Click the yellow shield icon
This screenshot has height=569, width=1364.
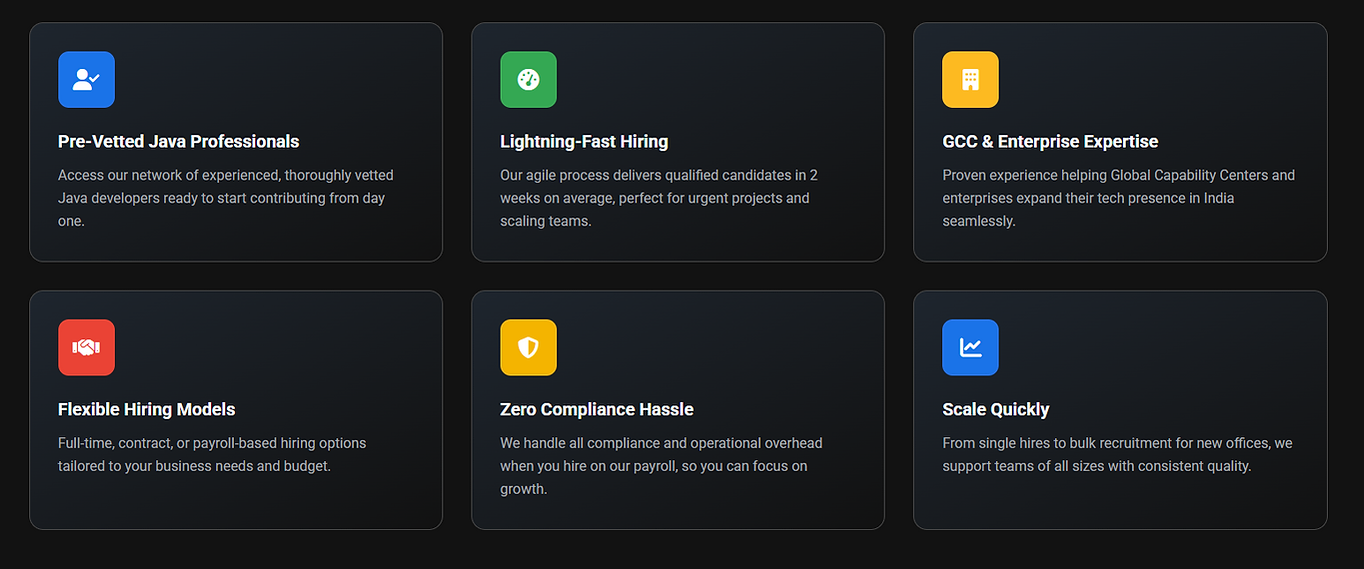click(x=528, y=348)
